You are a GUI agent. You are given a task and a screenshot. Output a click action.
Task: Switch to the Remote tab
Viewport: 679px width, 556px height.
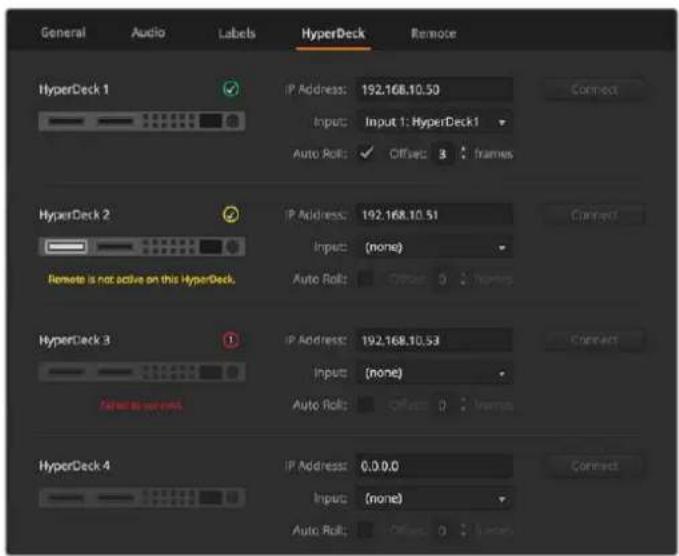click(x=433, y=33)
